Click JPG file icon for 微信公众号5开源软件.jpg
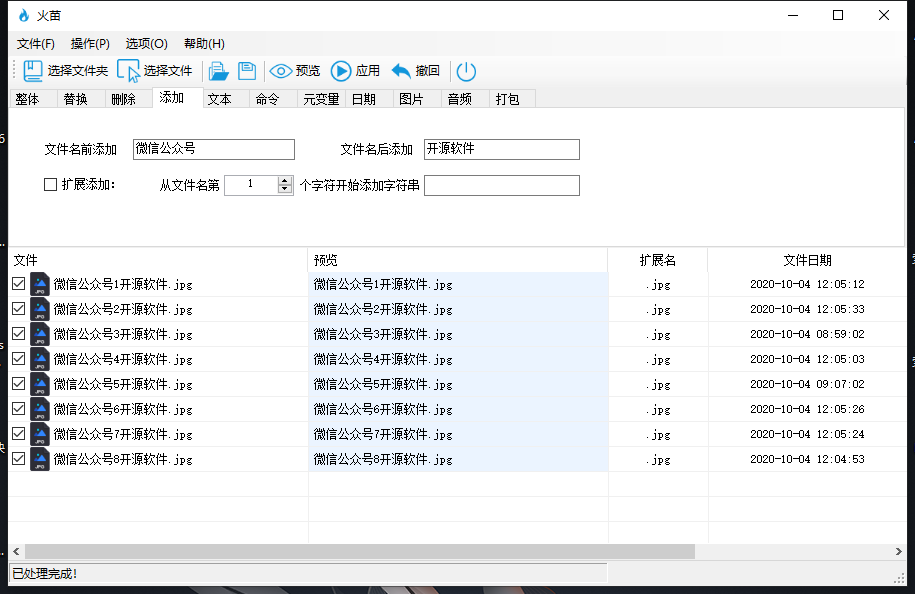Image resolution: width=915 pixels, height=594 pixels. pyautogui.click(x=40, y=385)
